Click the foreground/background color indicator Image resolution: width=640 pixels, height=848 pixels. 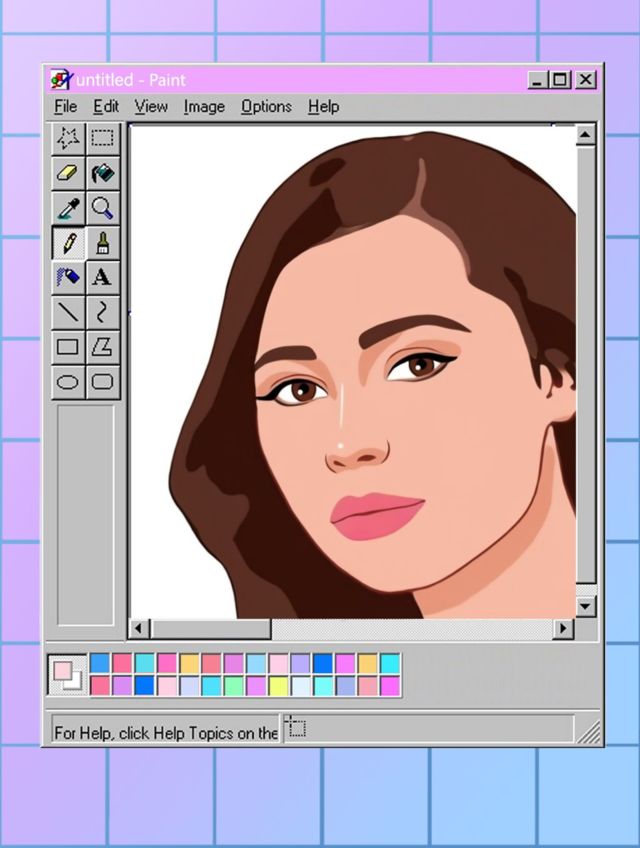68,675
